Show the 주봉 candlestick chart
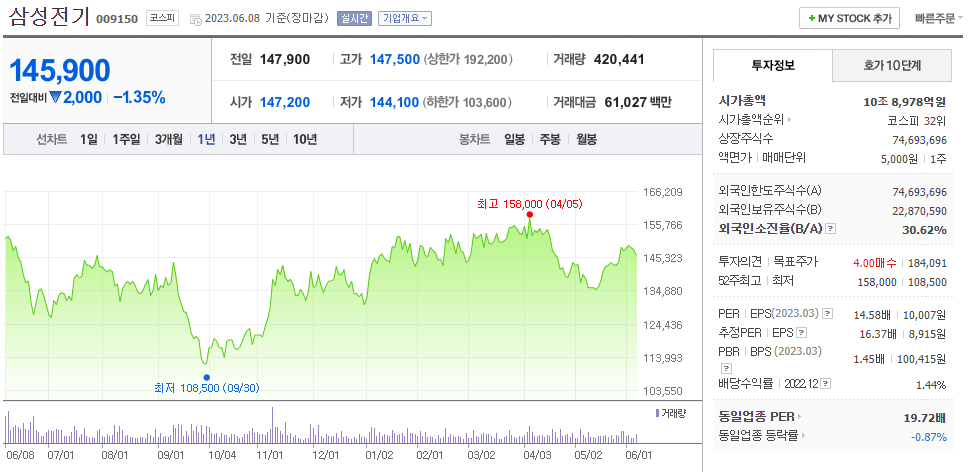 tap(550, 140)
